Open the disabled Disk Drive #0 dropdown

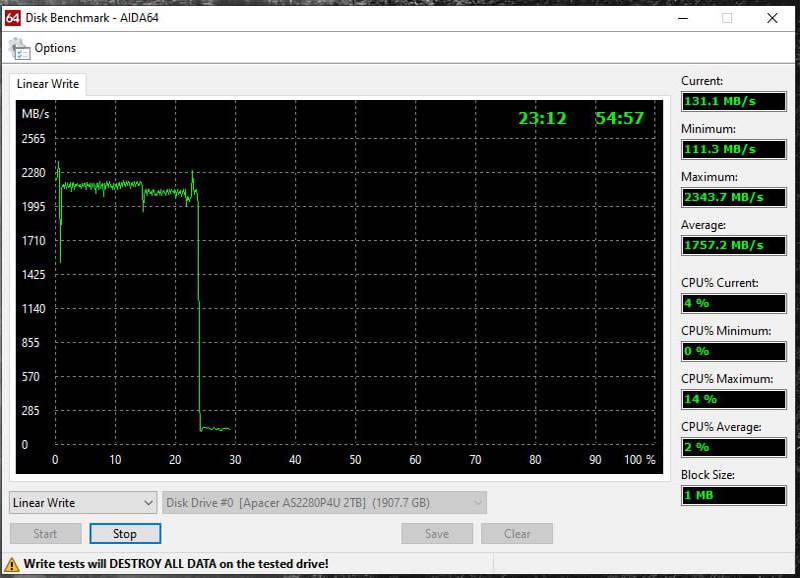click(x=324, y=502)
